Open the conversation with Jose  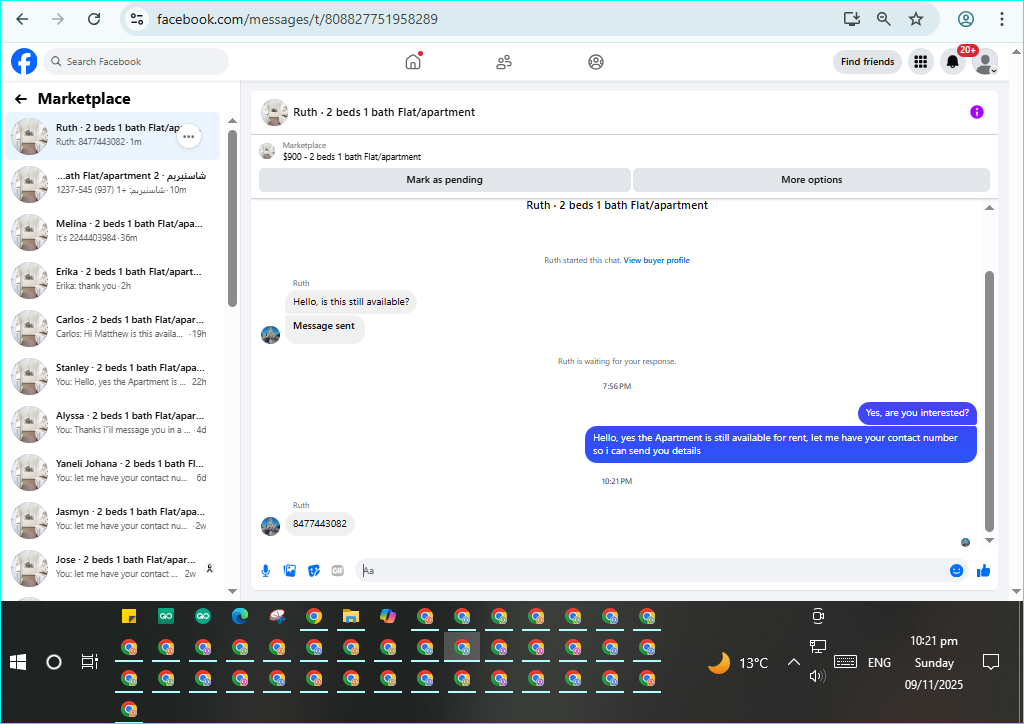112,567
